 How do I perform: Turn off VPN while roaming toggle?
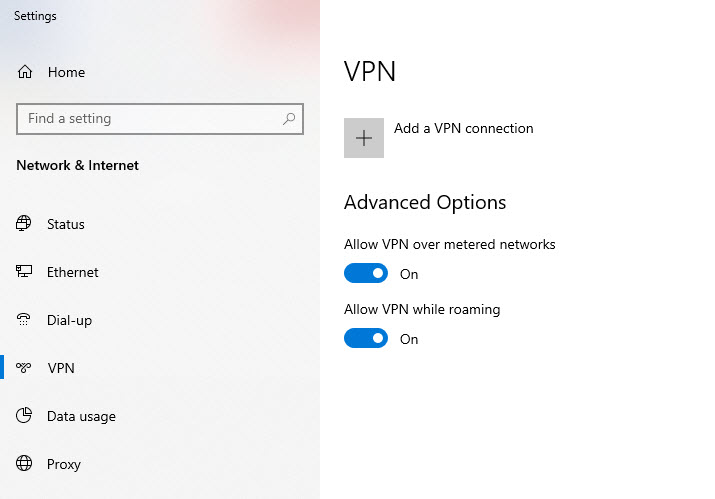coord(365,339)
